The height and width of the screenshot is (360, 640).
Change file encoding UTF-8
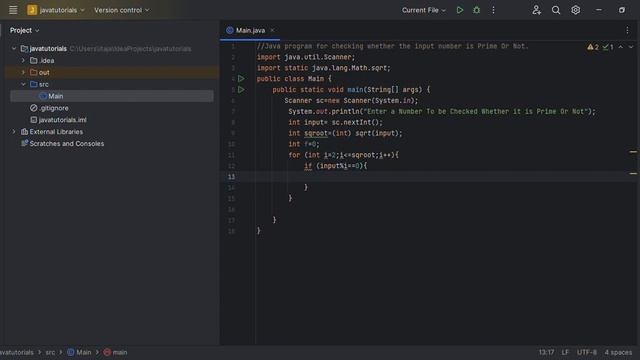(587, 352)
